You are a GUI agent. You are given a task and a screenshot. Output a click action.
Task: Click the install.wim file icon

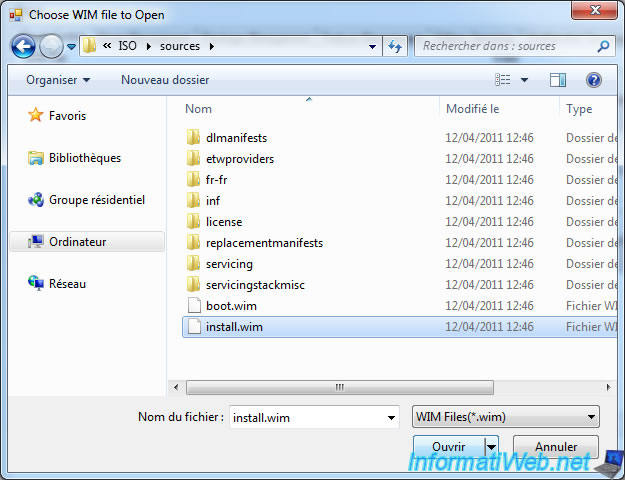194,327
